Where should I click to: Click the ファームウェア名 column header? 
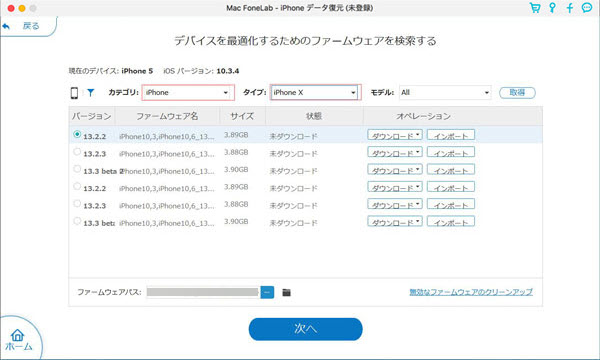point(167,116)
